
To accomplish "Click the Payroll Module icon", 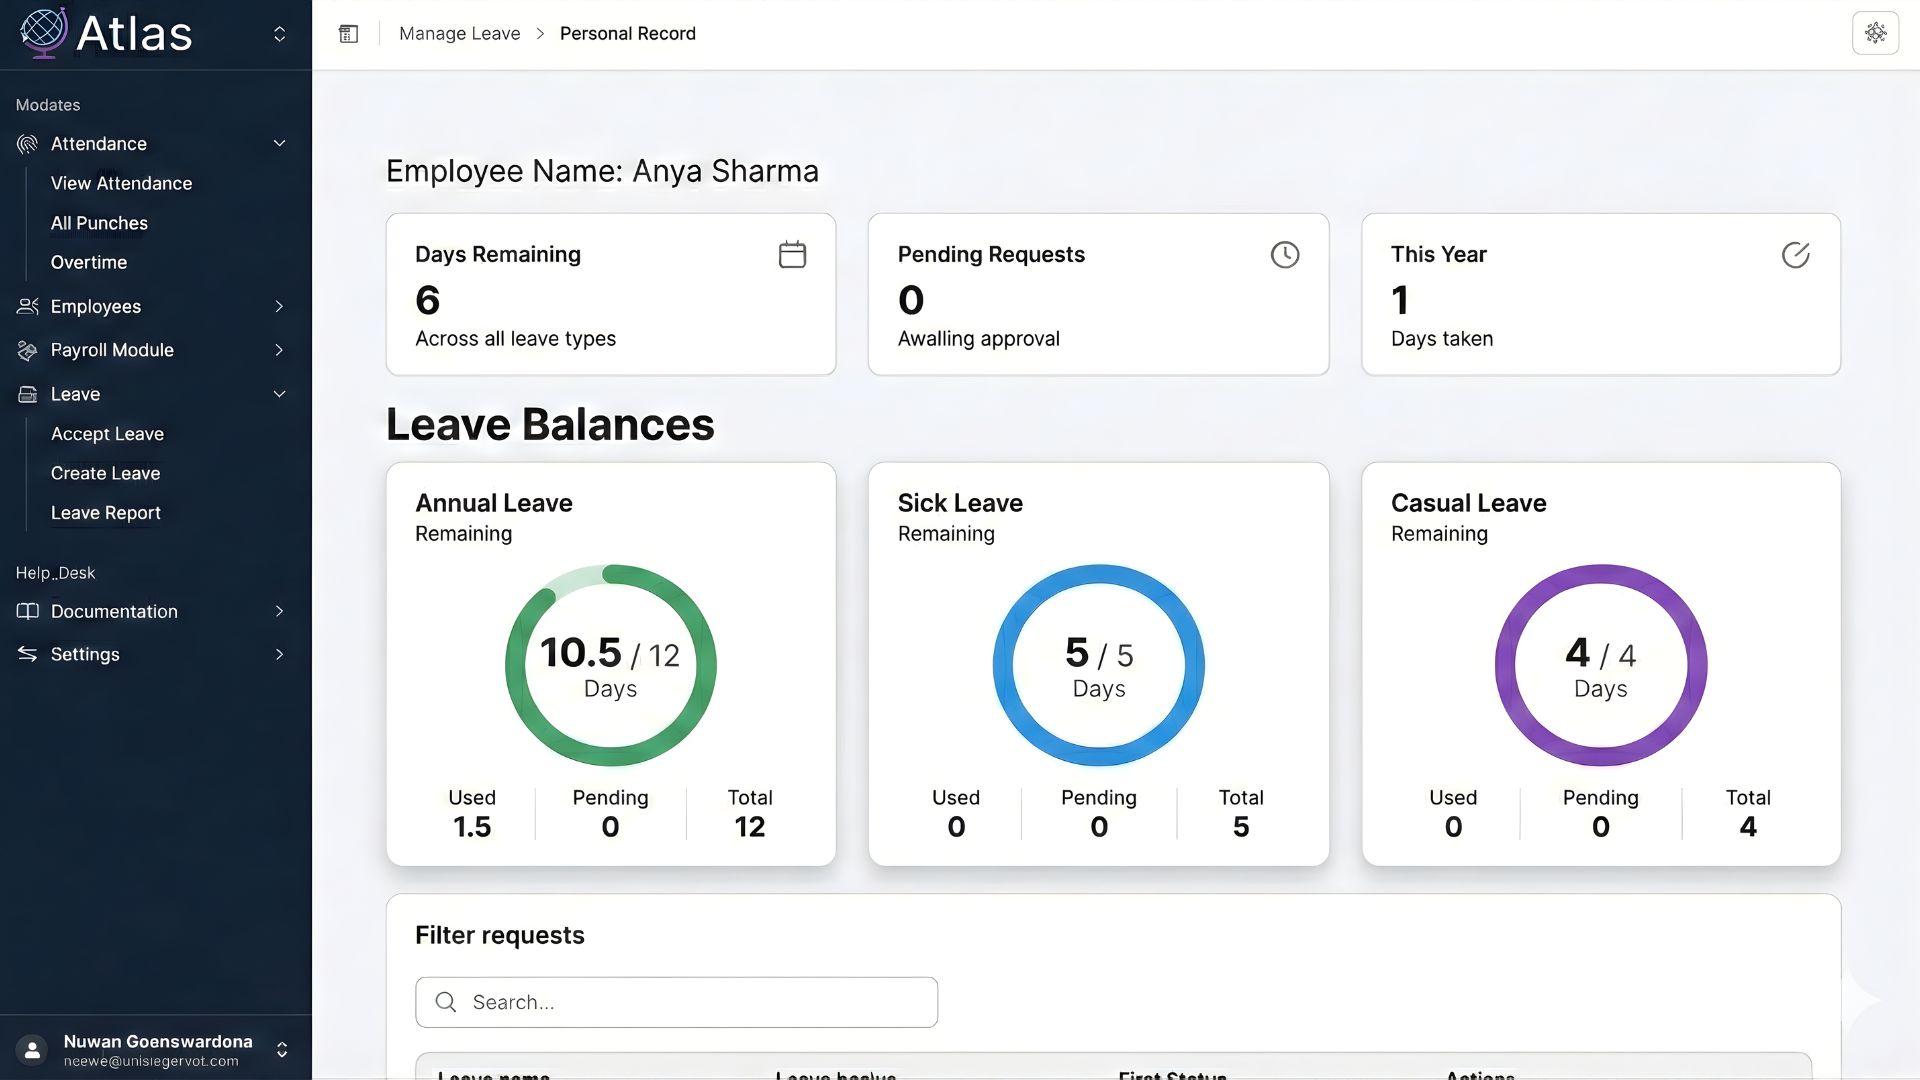I will coord(27,350).
